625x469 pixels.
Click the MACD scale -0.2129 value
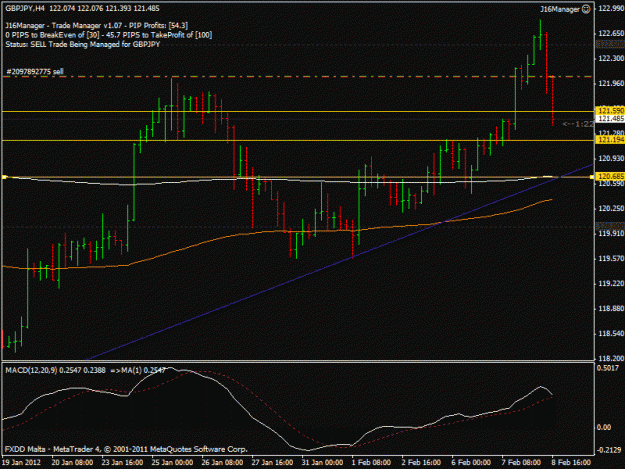tap(609, 450)
